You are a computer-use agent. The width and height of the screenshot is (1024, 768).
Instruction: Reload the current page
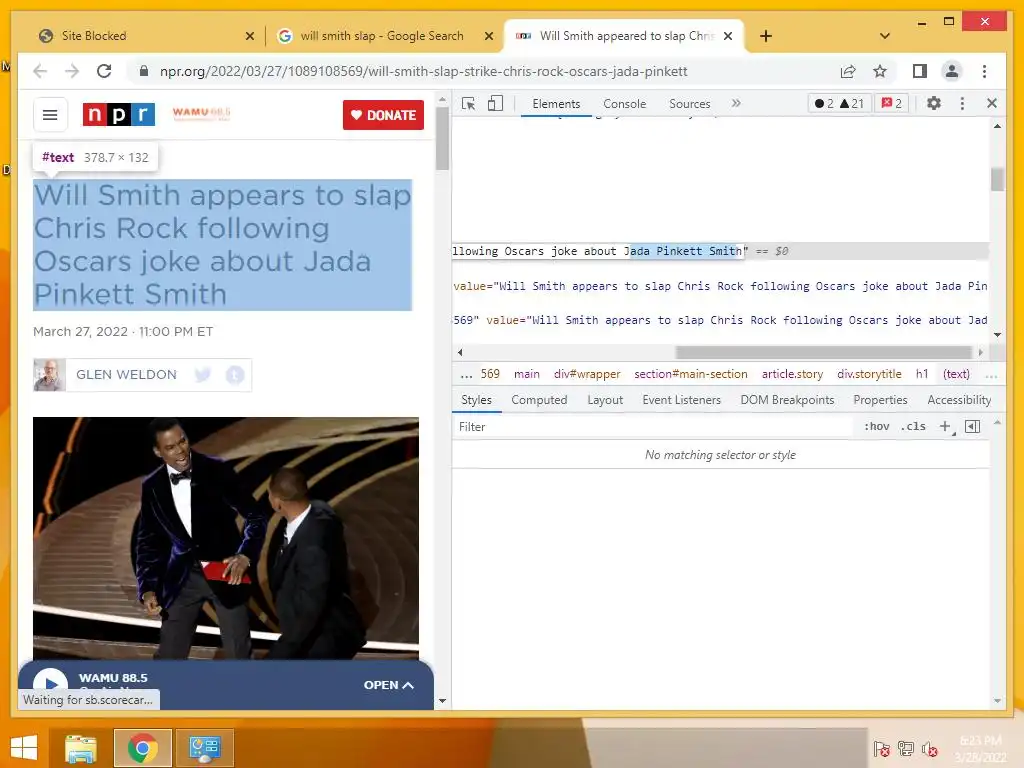(x=104, y=71)
